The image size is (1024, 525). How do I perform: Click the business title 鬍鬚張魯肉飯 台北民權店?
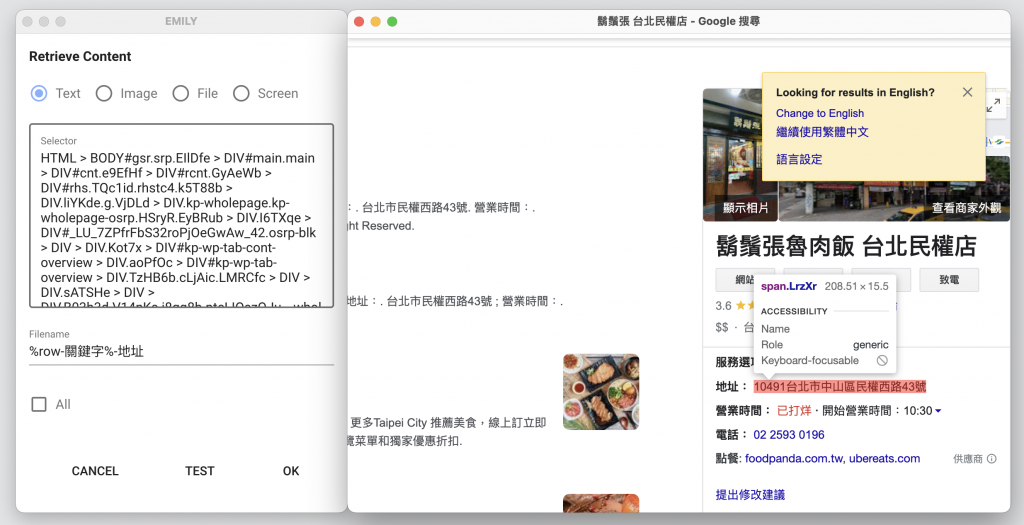[x=846, y=246]
